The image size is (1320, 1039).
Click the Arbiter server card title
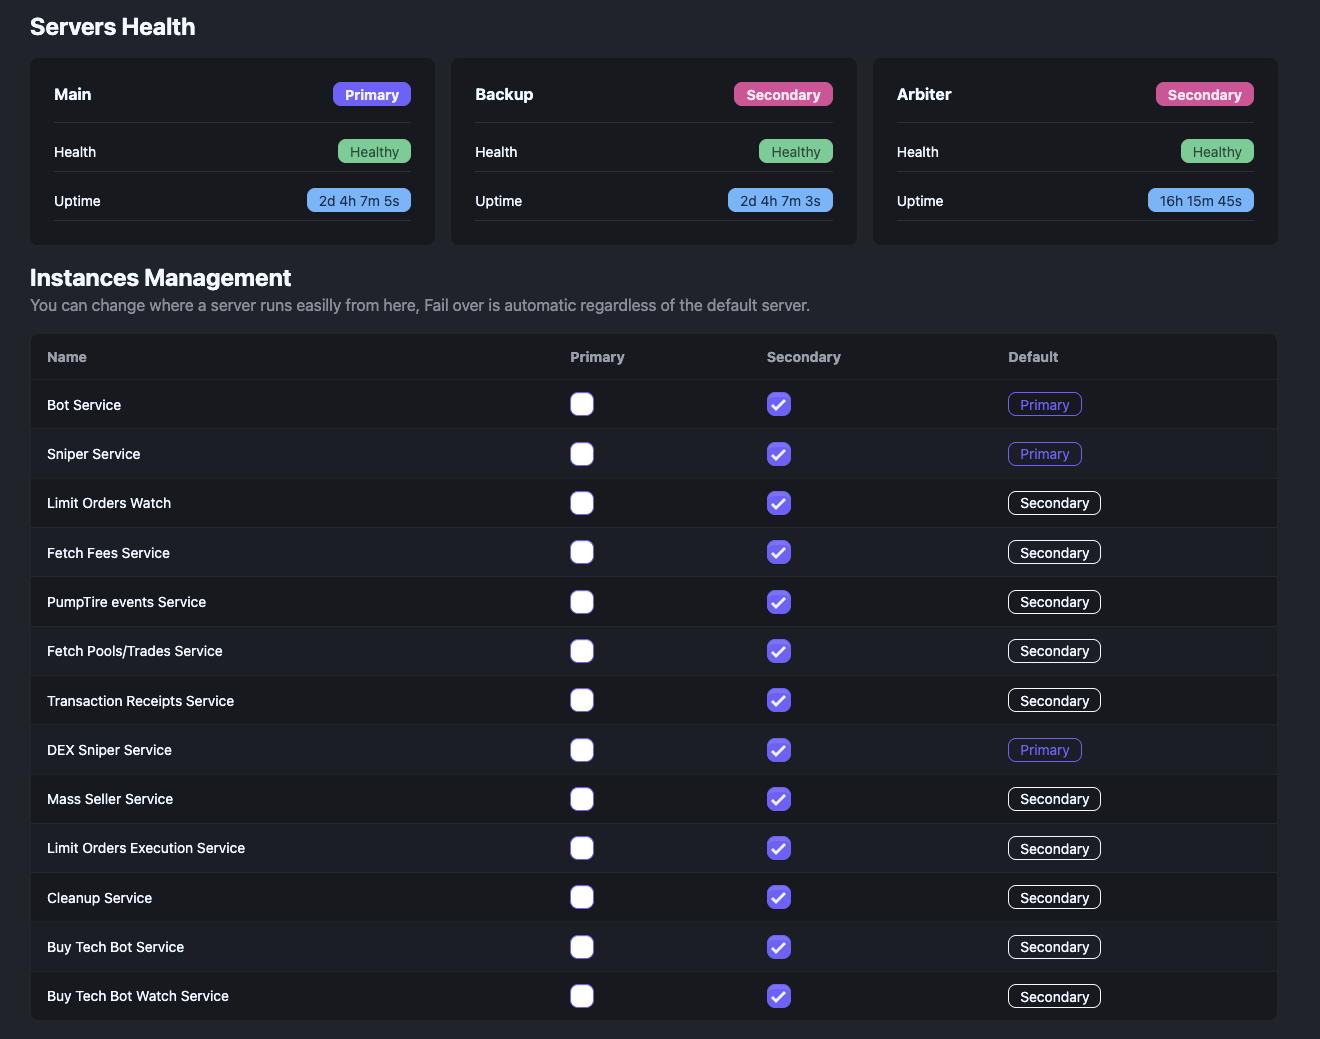(924, 94)
